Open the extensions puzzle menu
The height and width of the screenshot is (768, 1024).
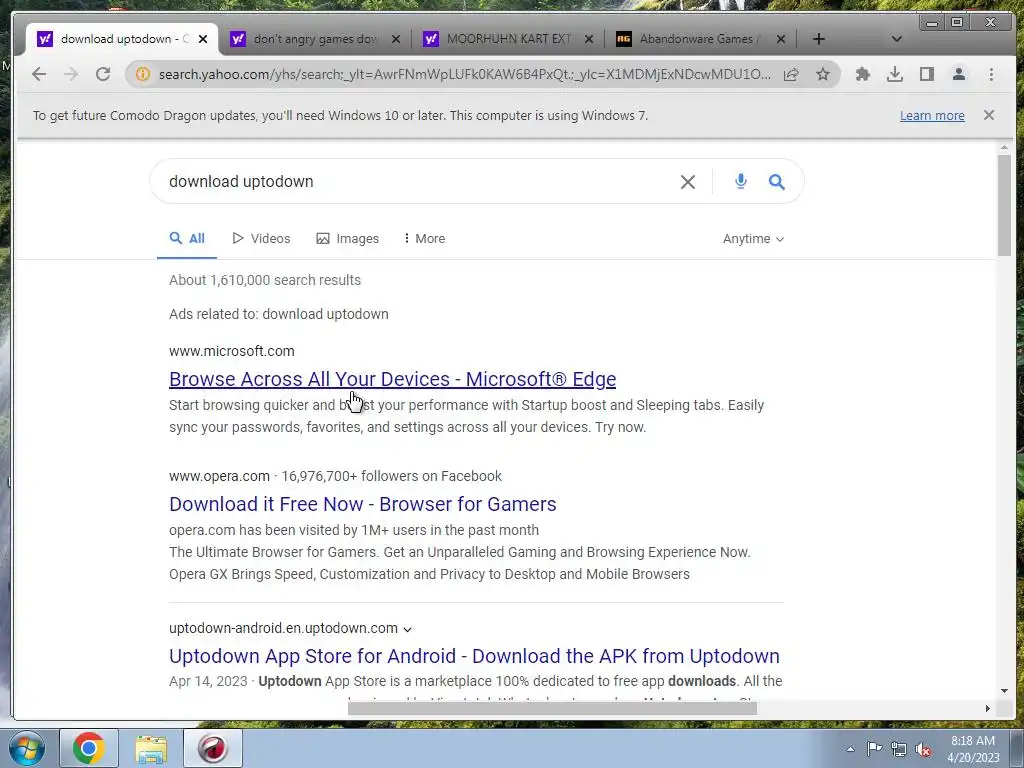coord(863,74)
